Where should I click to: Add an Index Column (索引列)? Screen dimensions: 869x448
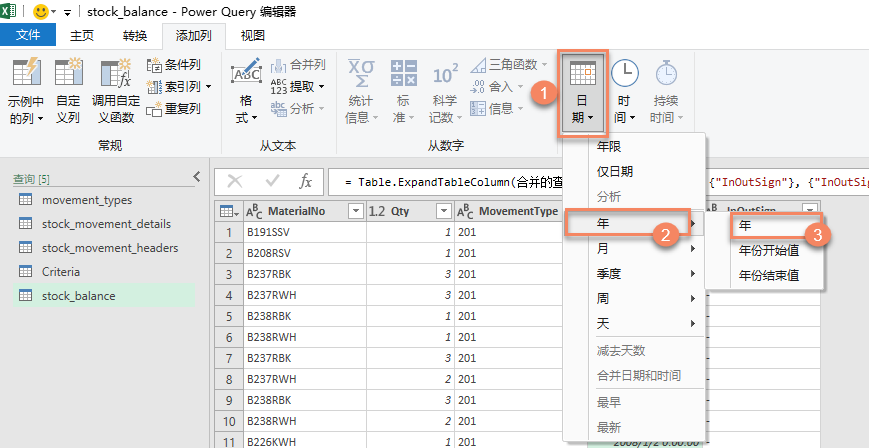coord(178,86)
